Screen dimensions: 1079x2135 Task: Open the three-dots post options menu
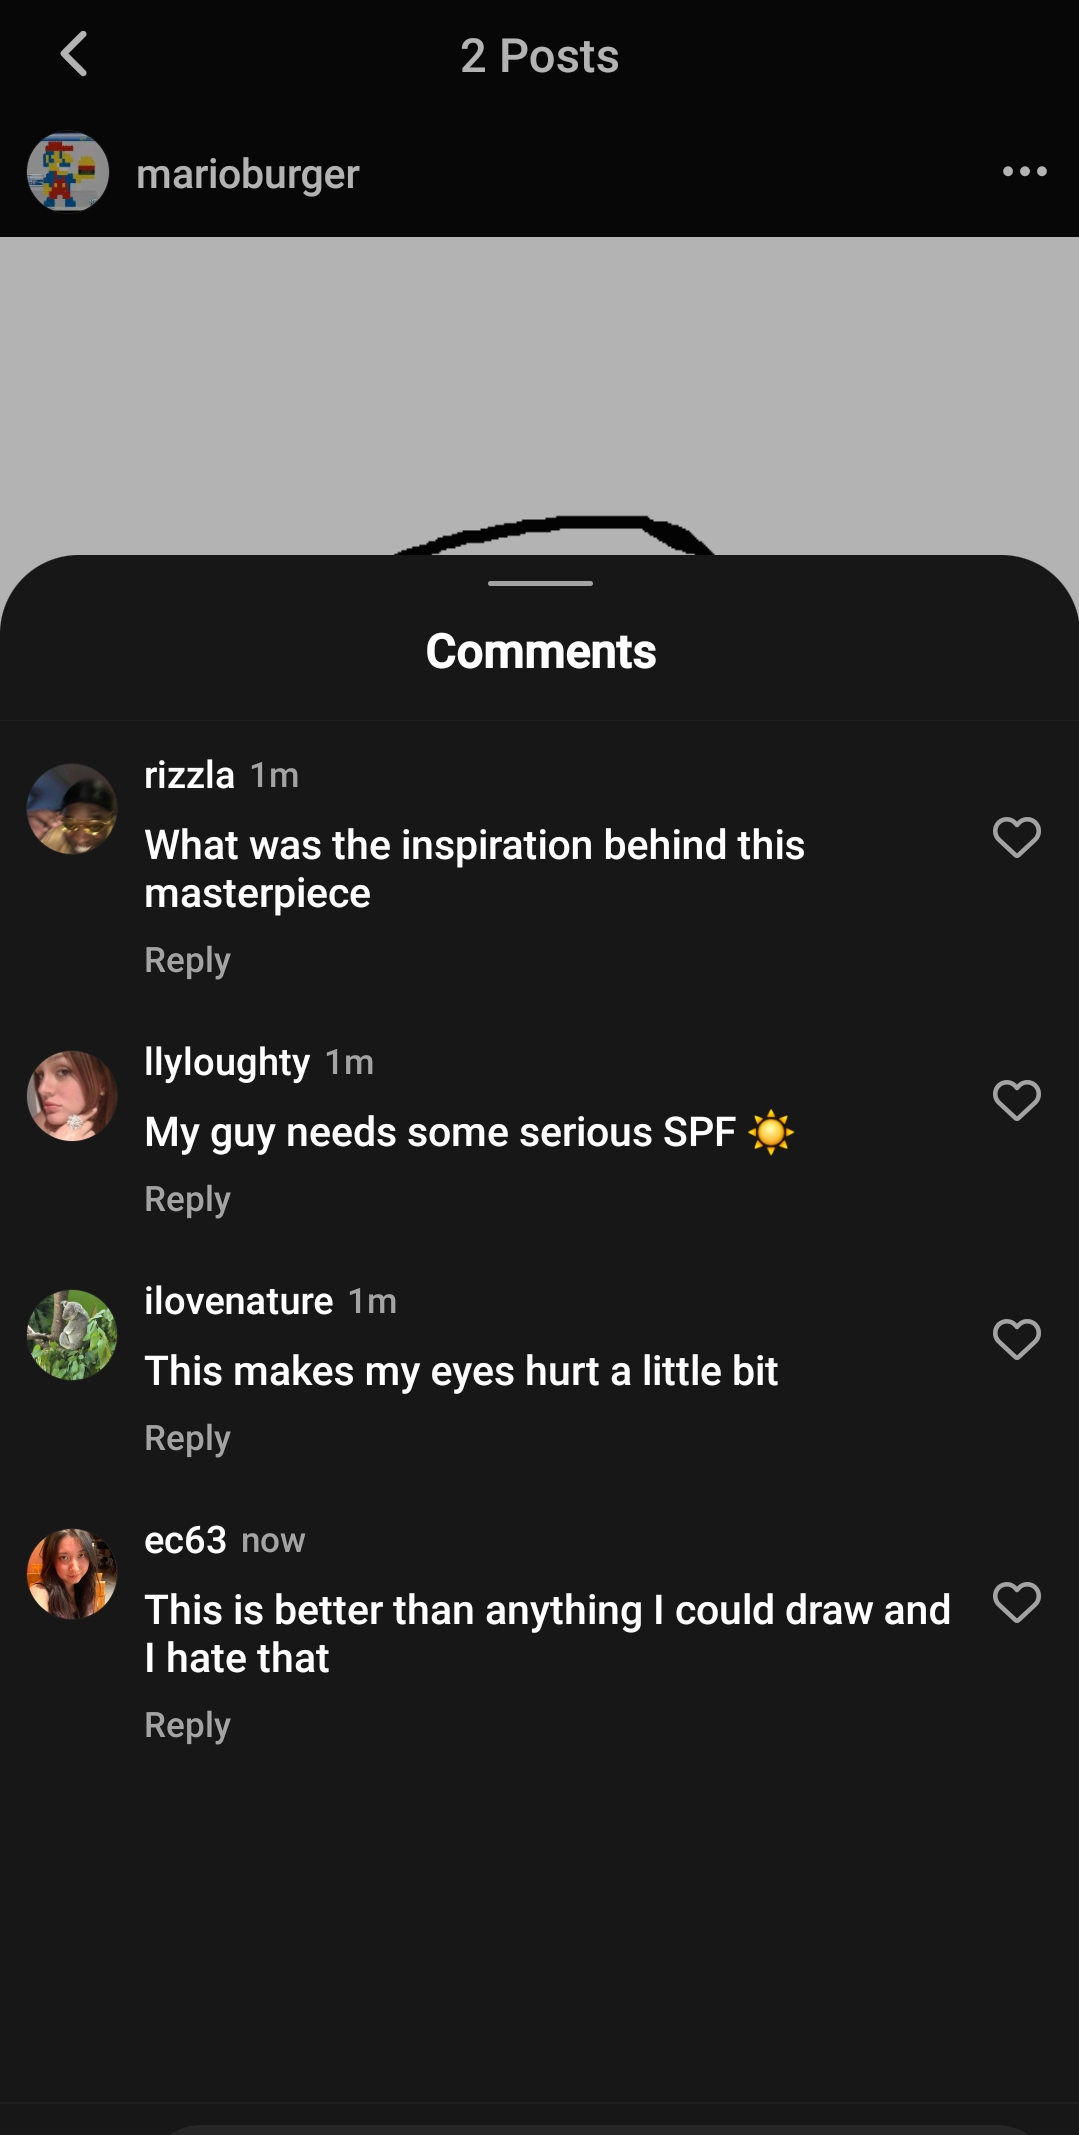tap(1024, 172)
